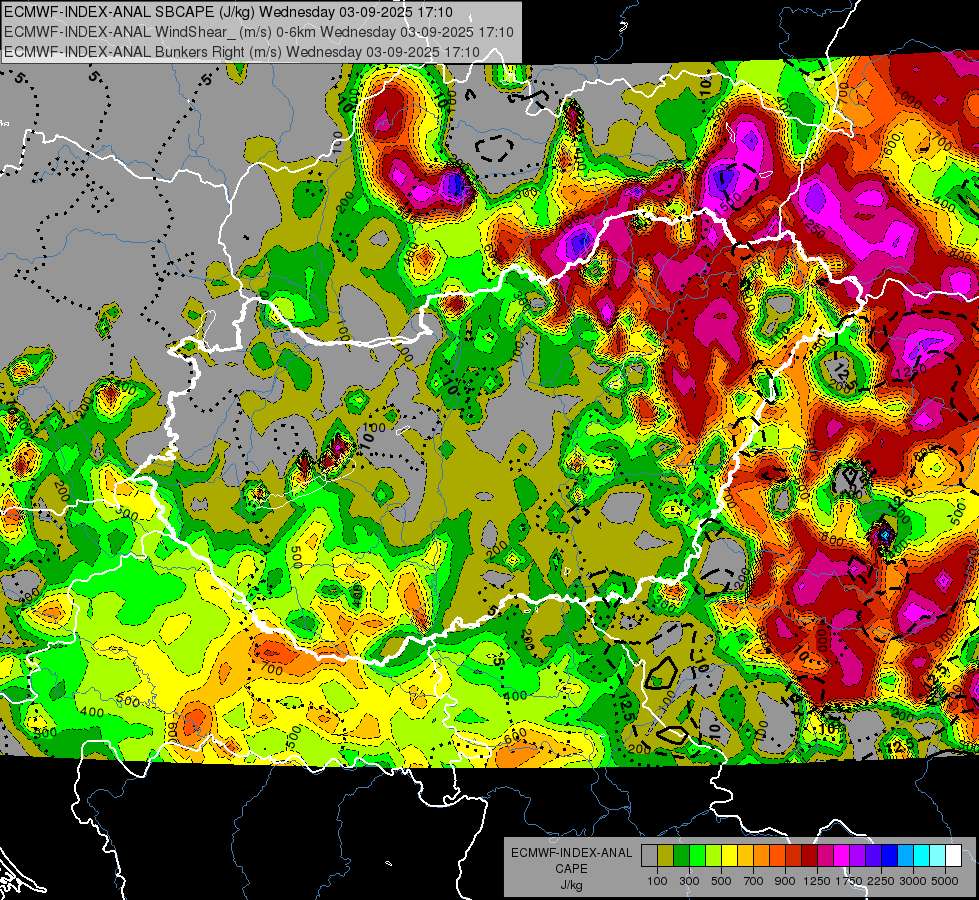Click the 300 legend tick label
The image size is (979, 900).
click(689, 881)
